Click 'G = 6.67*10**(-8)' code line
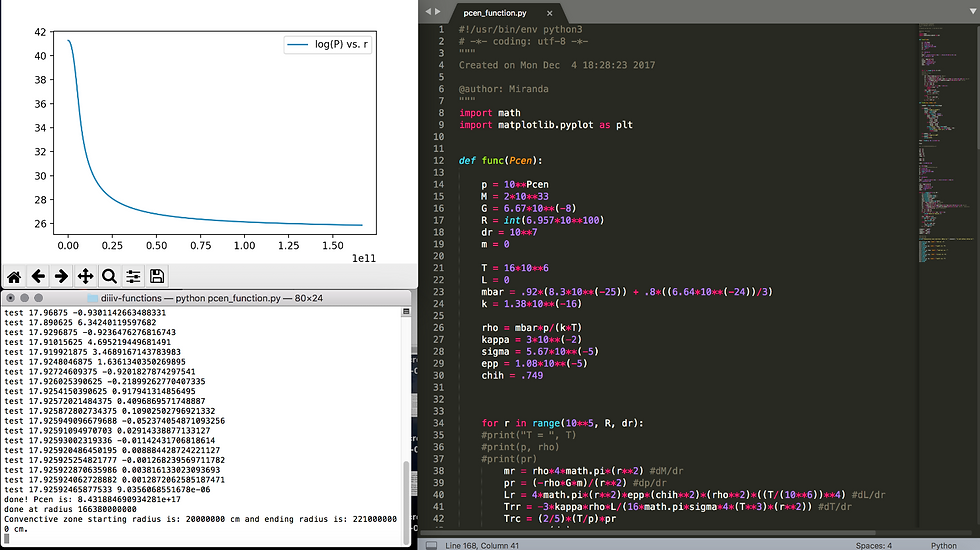Image resolution: width=980 pixels, height=550 pixels. pyautogui.click(x=529, y=208)
